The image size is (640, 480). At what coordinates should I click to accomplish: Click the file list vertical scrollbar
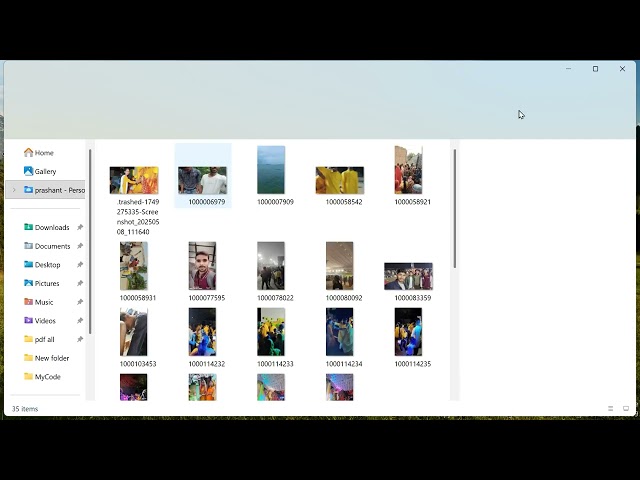pos(455,208)
